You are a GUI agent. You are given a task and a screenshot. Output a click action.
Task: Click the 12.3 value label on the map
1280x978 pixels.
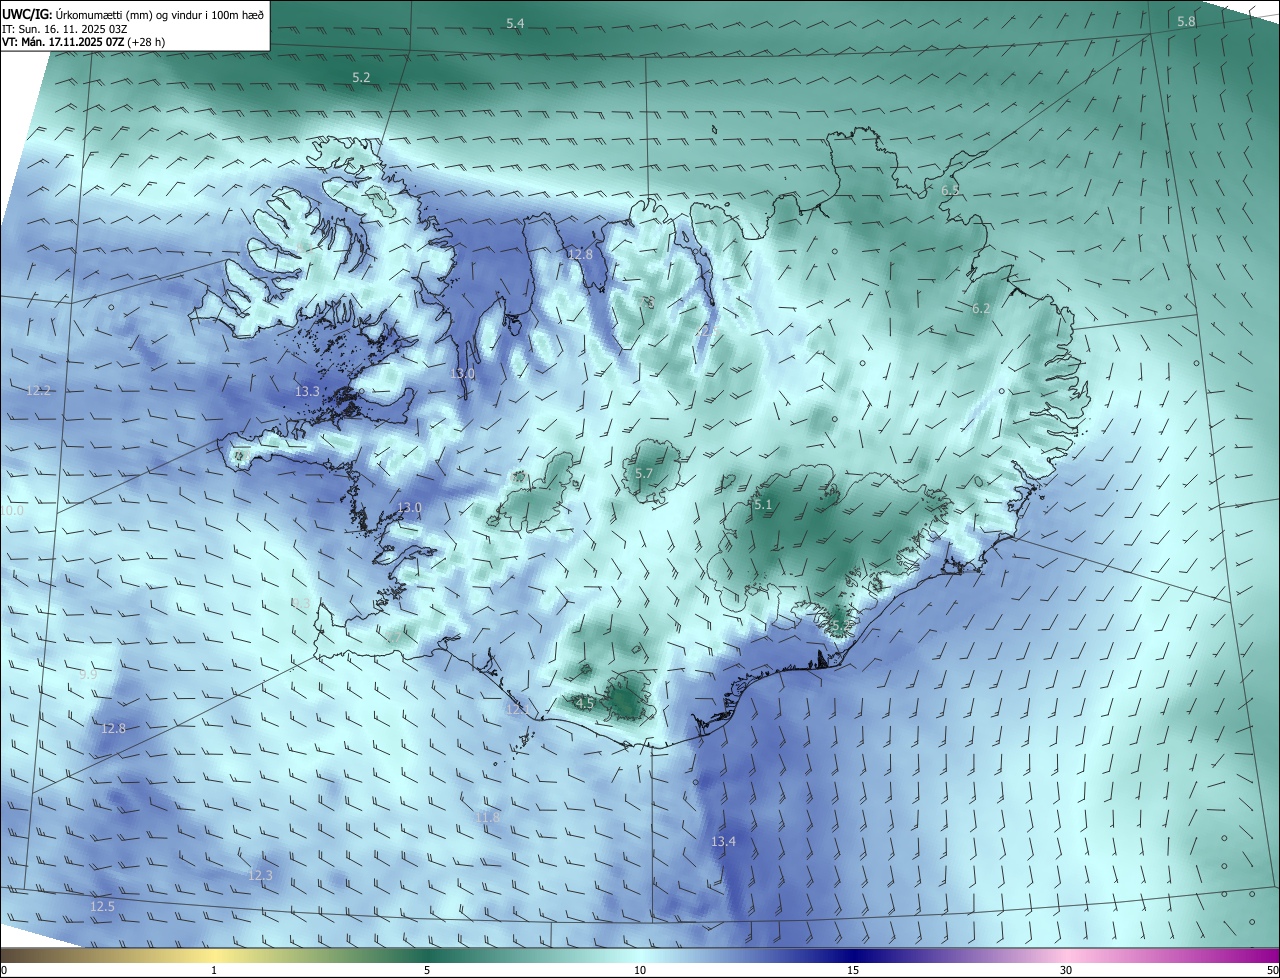pos(260,875)
